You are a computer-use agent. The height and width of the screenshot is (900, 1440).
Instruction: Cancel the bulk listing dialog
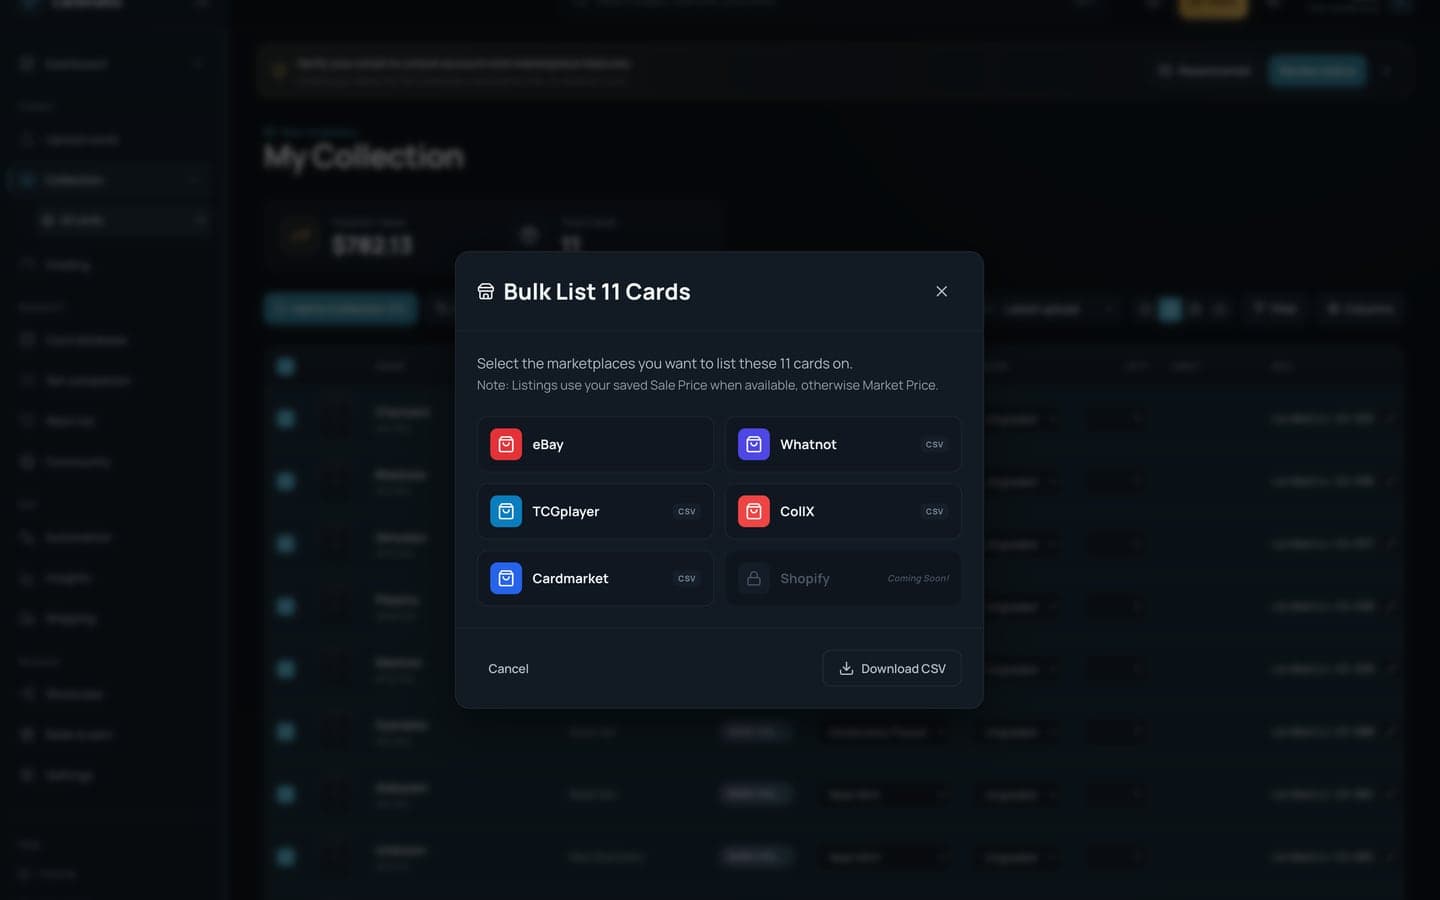(x=508, y=668)
